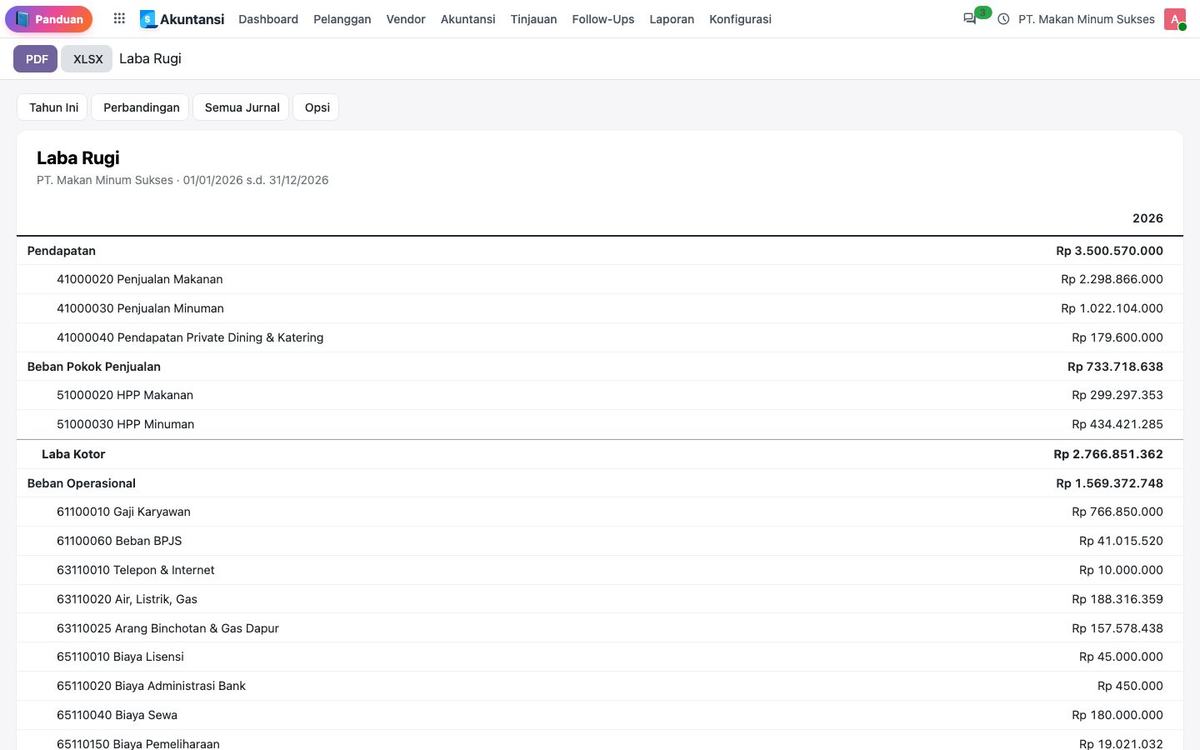Select the 65110020 Biaya Administrasi Bank line

tap(600, 686)
